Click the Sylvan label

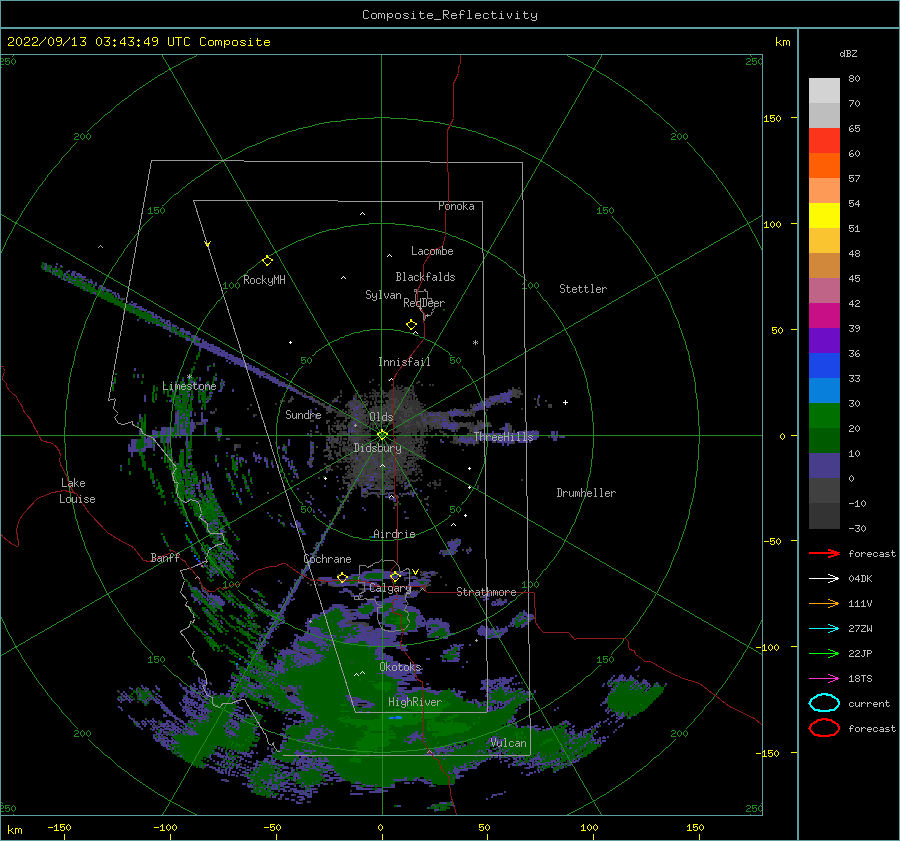(383, 295)
